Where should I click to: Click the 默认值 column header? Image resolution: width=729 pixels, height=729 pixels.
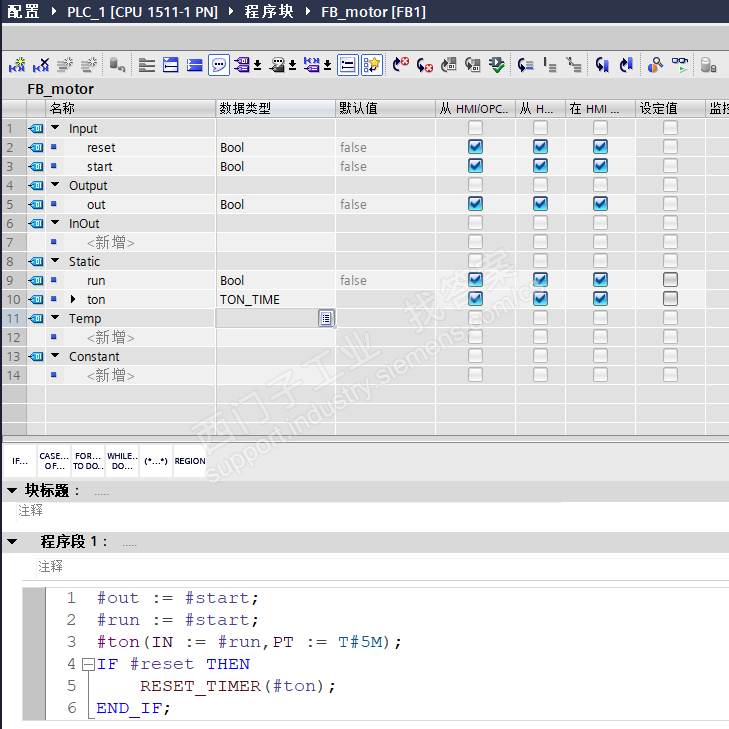tap(385, 108)
